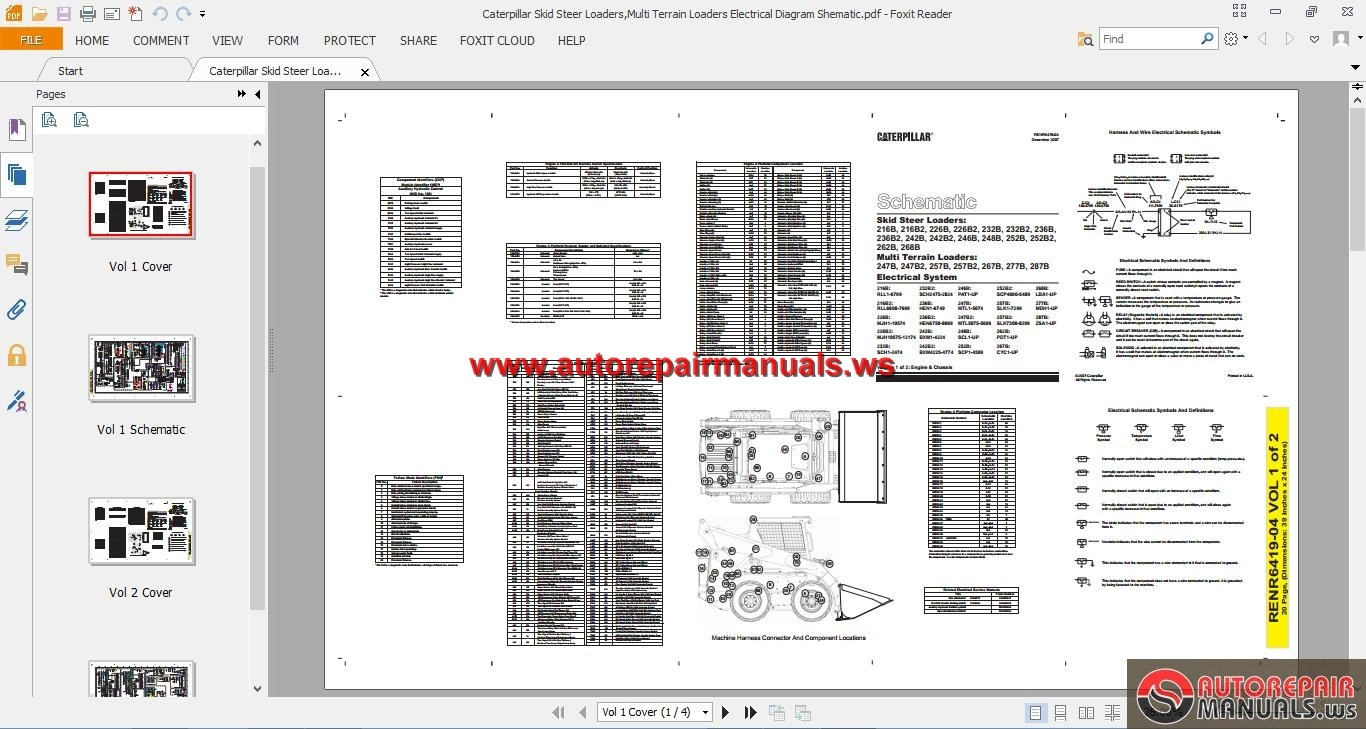Click the Save icon in quick toolbar
Screen dimensions: 1366x729
coord(63,14)
